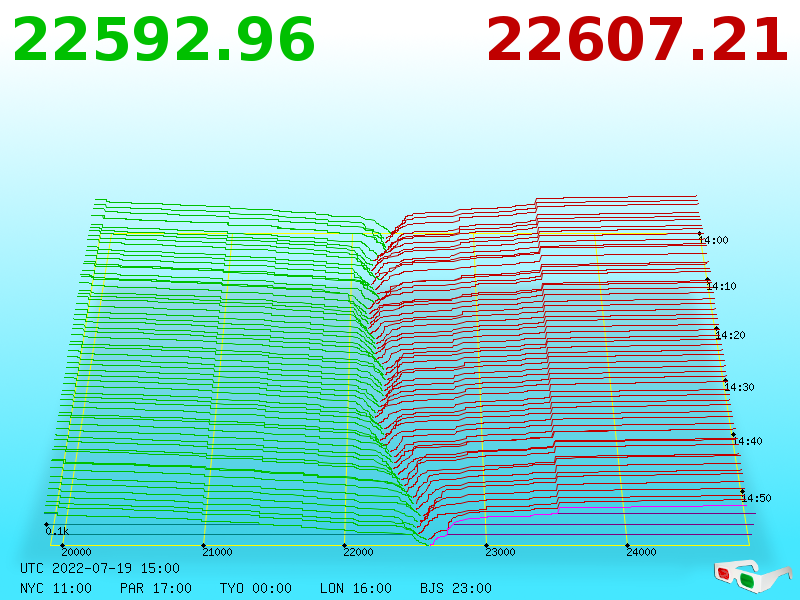This screenshot has width=800, height=600.
Task: Click the 23000 price axis label
Action: tap(499, 552)
